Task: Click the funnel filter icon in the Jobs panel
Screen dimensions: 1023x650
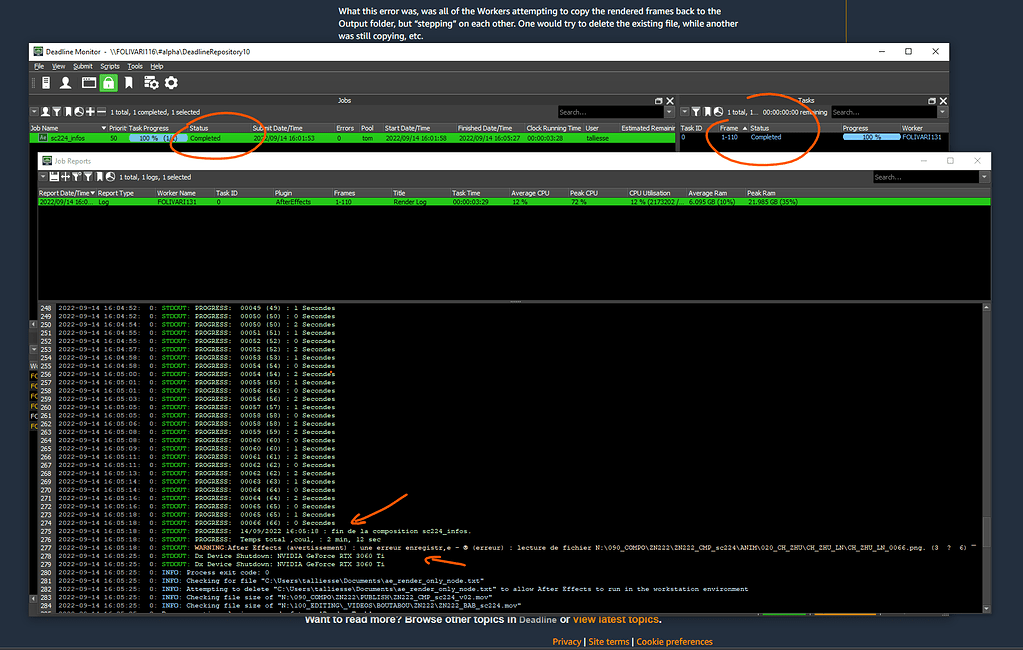Action: [x=57, y=111]
